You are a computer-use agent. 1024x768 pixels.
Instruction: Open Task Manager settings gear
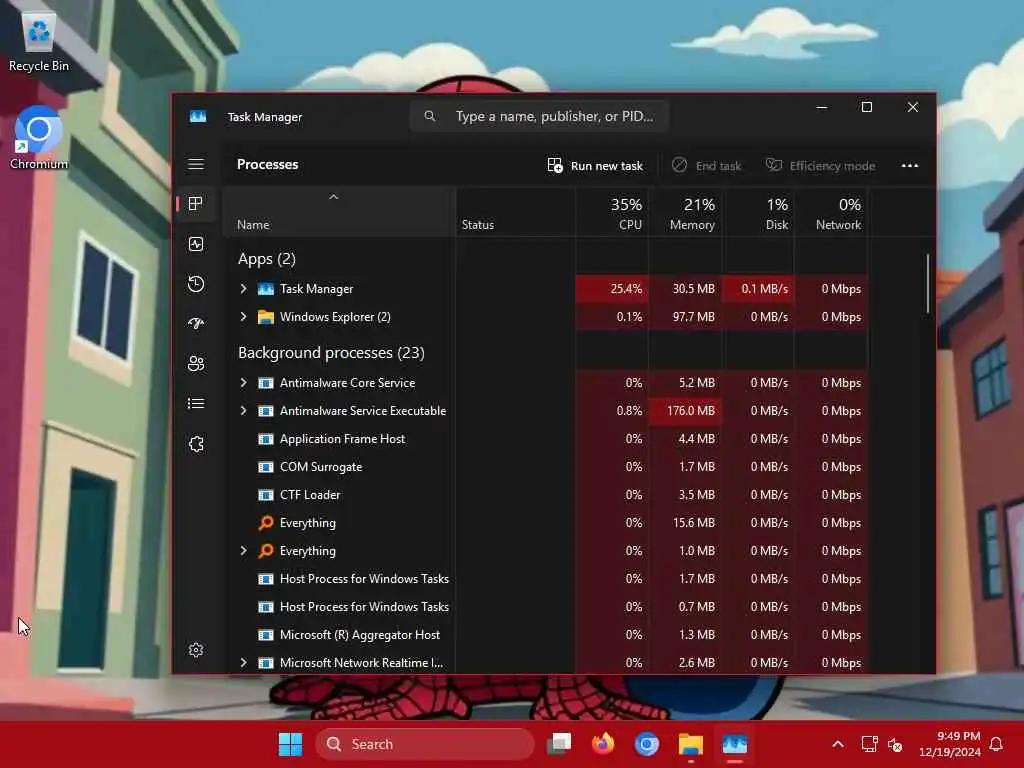pos(196,650)
